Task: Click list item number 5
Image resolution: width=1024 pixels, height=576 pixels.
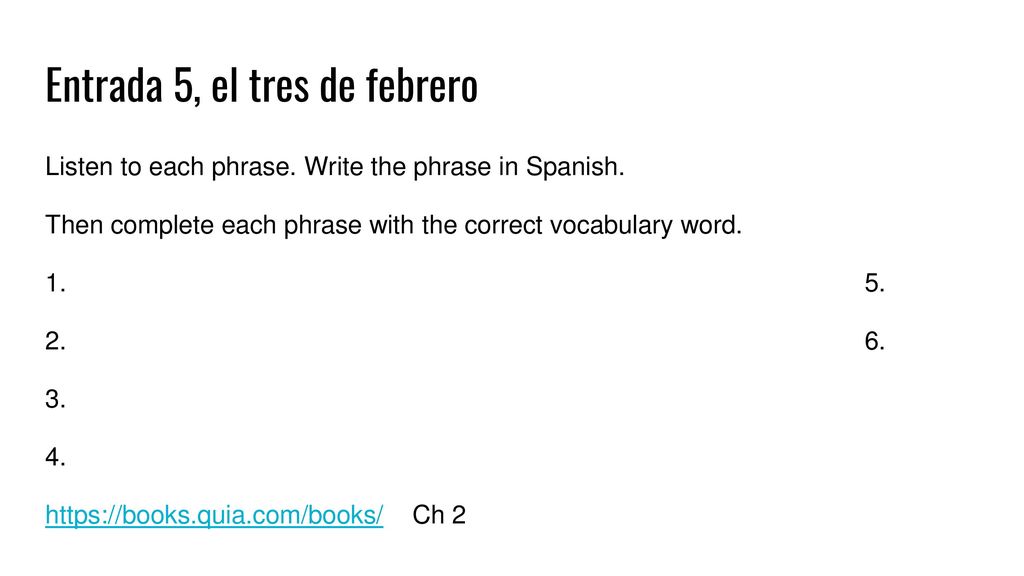Action: click(x=874, y=283)
